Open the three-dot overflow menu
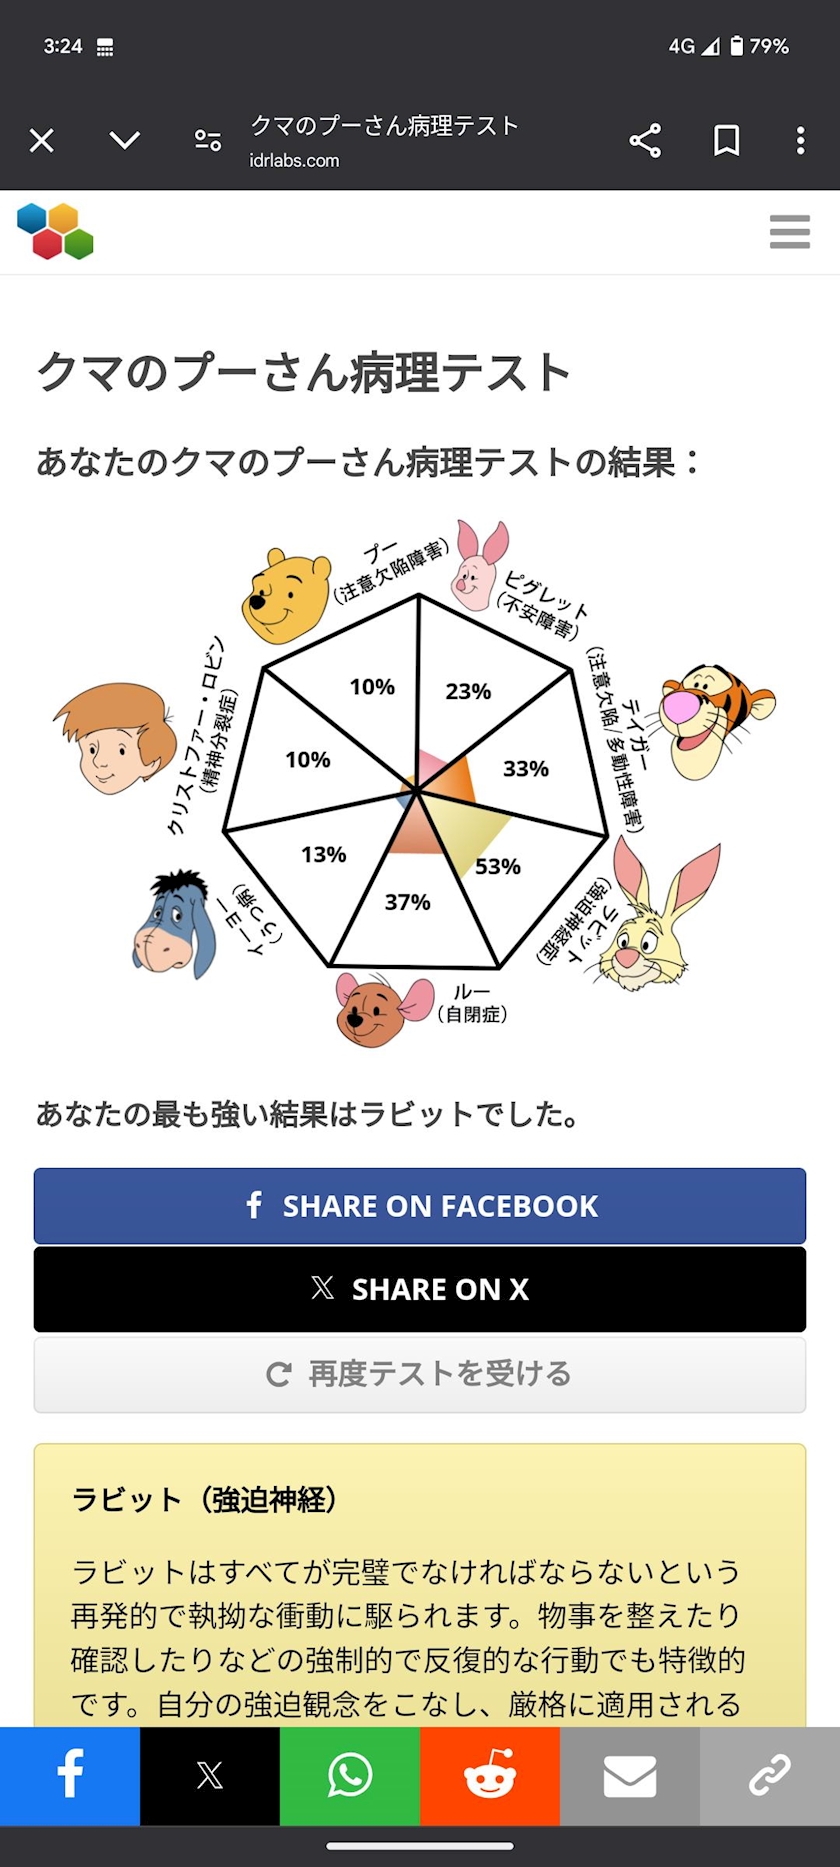 click(800, 141)
